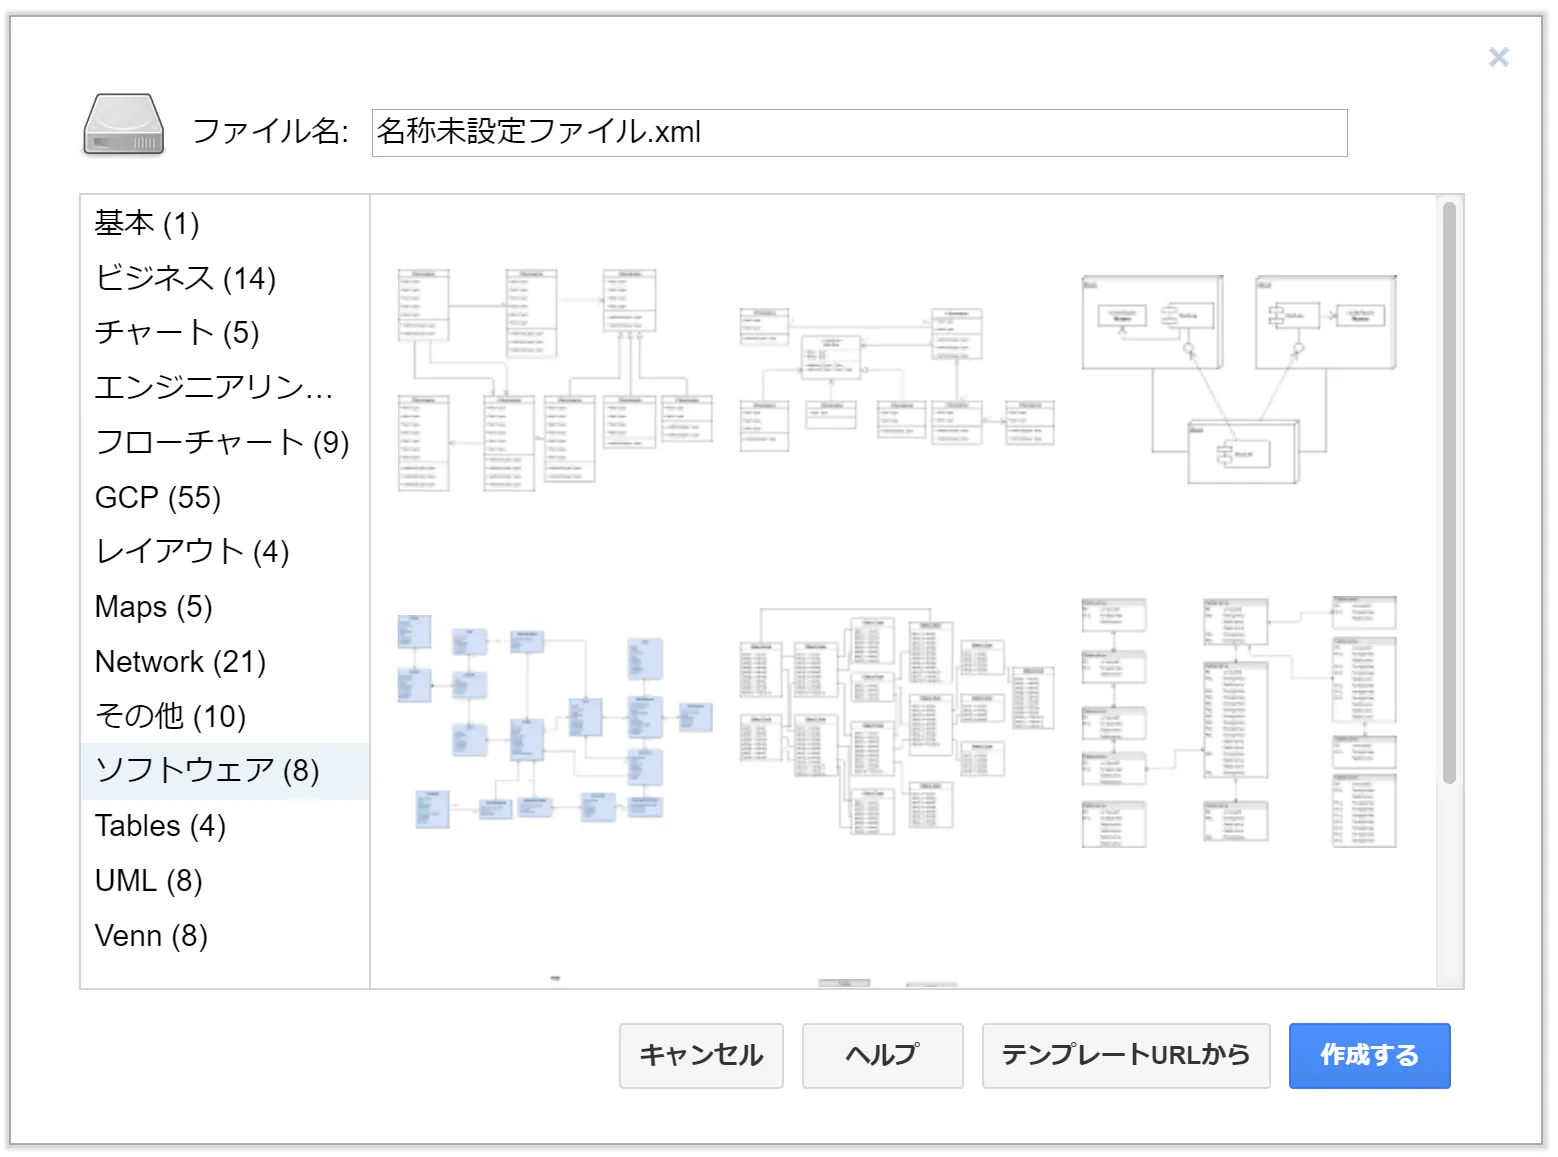Open the GCP (55) template category
Image resolution: width=1558 pixels, height=1157 pixels.
(224, 497)
